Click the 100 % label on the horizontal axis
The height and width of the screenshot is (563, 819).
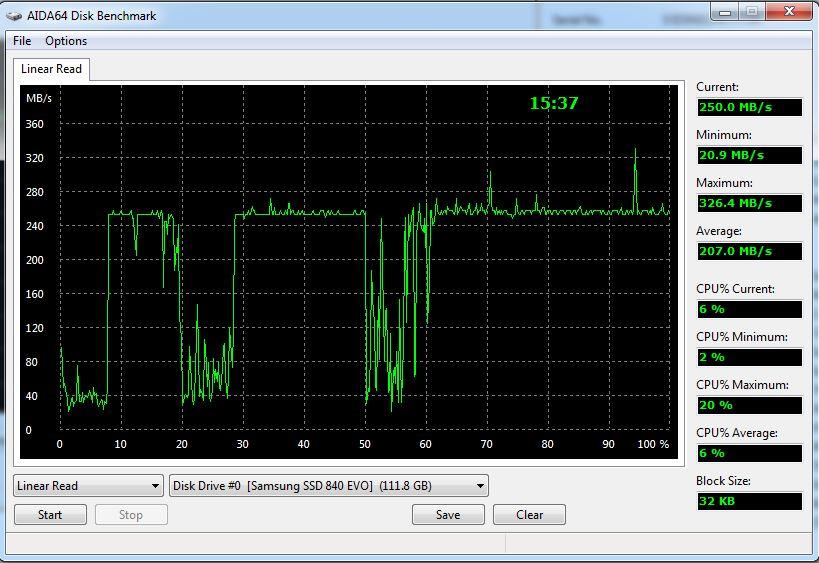[653, 444]
